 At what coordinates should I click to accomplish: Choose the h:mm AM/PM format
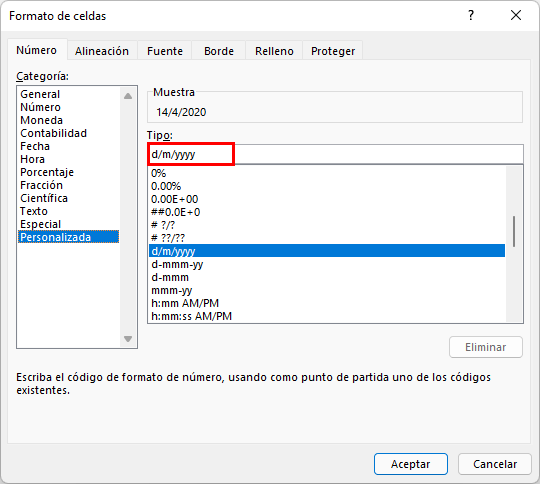(327, 303)
